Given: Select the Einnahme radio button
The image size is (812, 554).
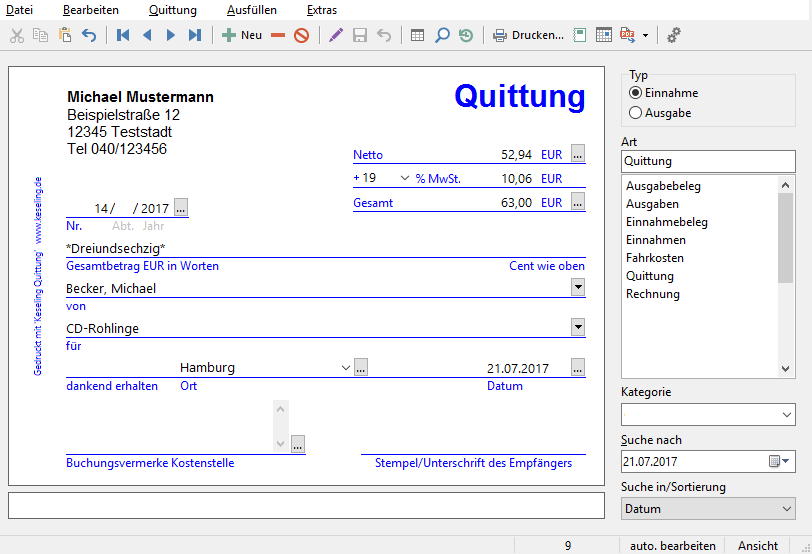Looking at the screenshot, I should pos(635,93).
